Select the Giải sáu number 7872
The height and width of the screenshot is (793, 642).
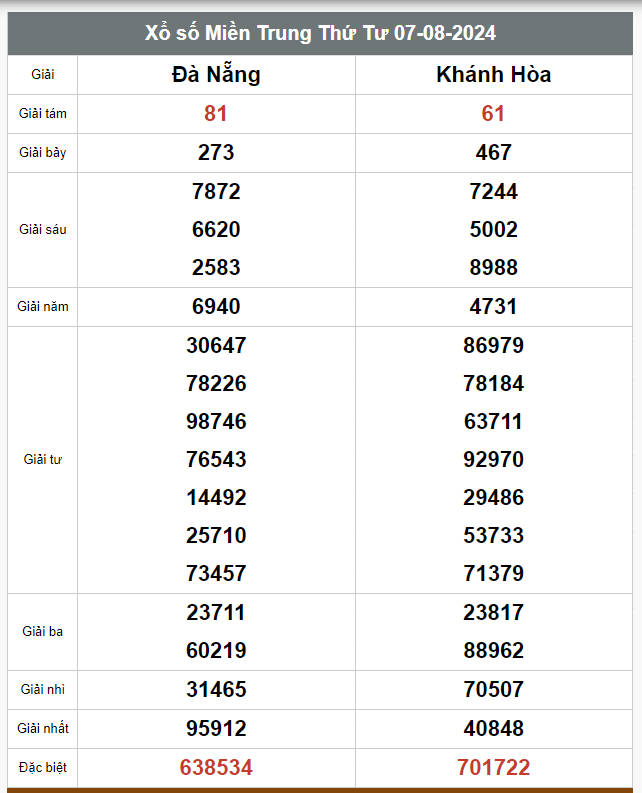(x=216, y=191)
